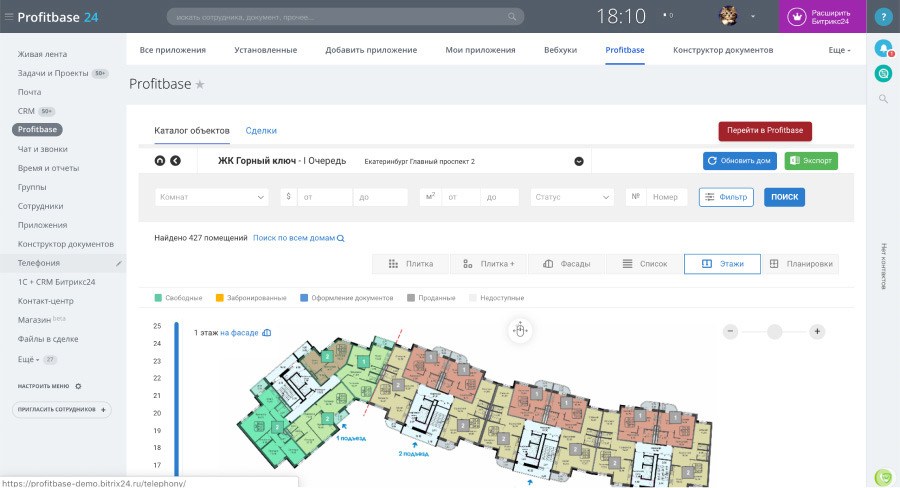Click the green chat icon at bottom right
The height and width of the screenshot is (488, 900).
click(x=883, y=477)
